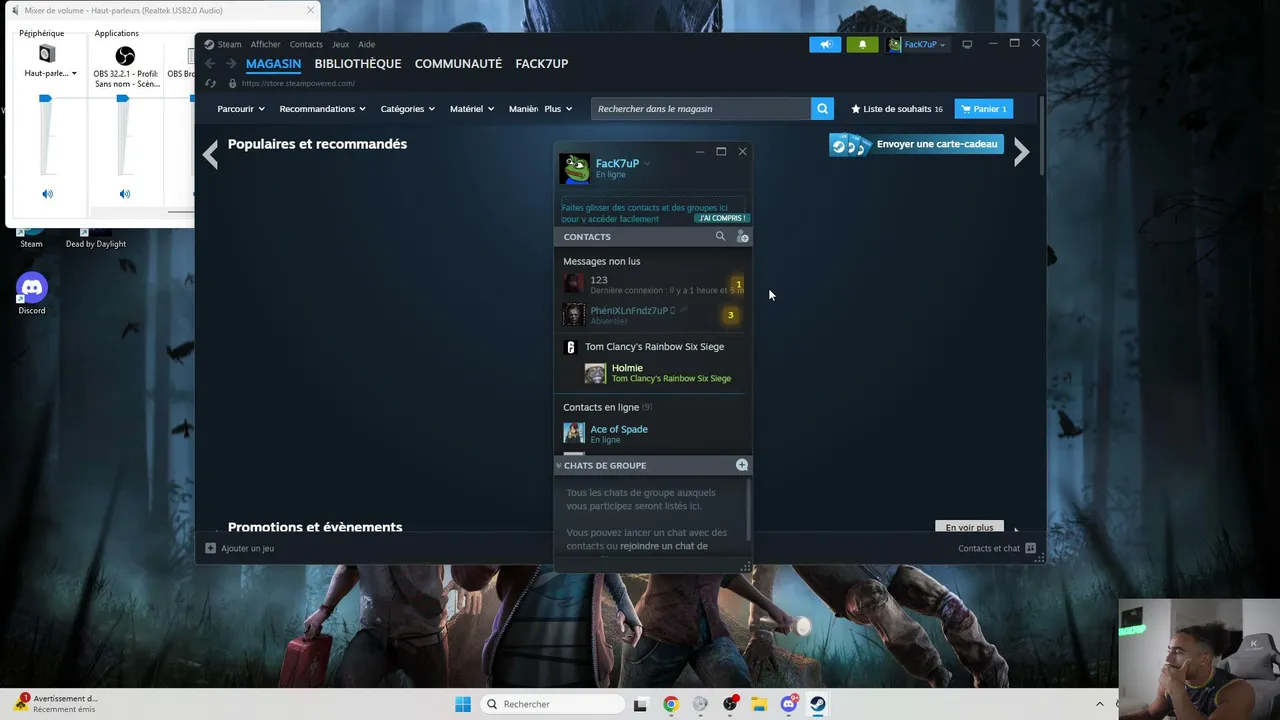The height and width of the screenshot is (720, 1280).
Task: Create a new group chat with plus icon
Action: click(x=742, y=465)
